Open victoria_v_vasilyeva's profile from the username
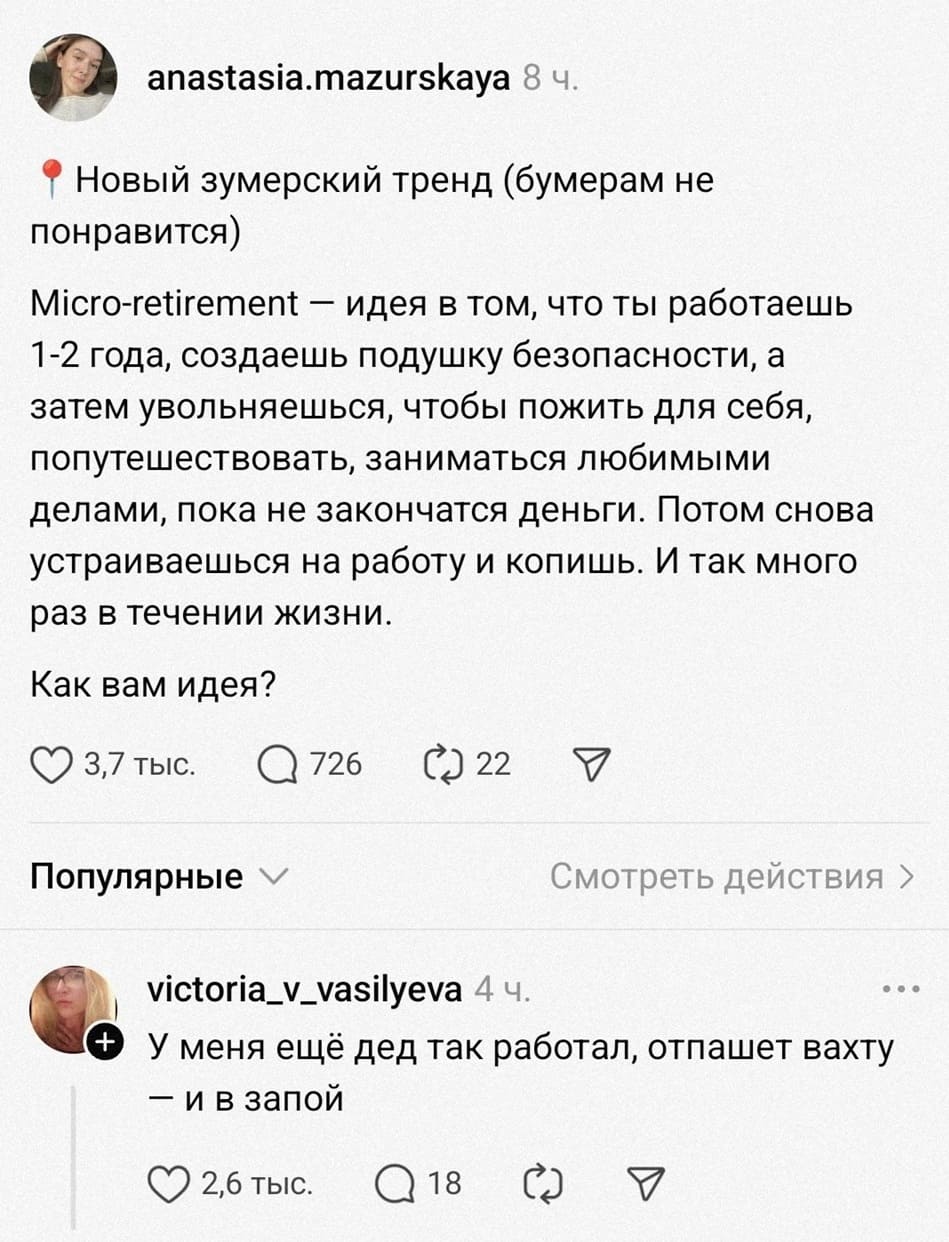 (304, 990)
